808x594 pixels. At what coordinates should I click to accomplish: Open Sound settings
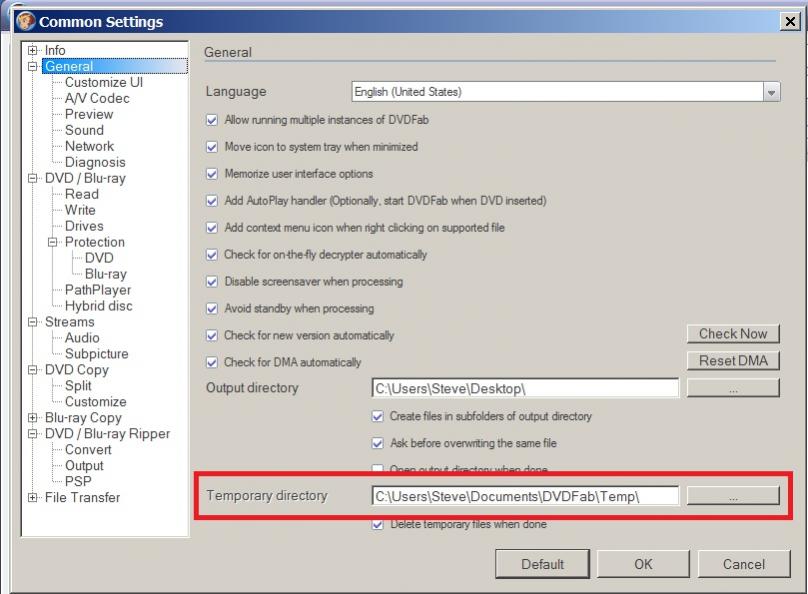tap(85, 130)
